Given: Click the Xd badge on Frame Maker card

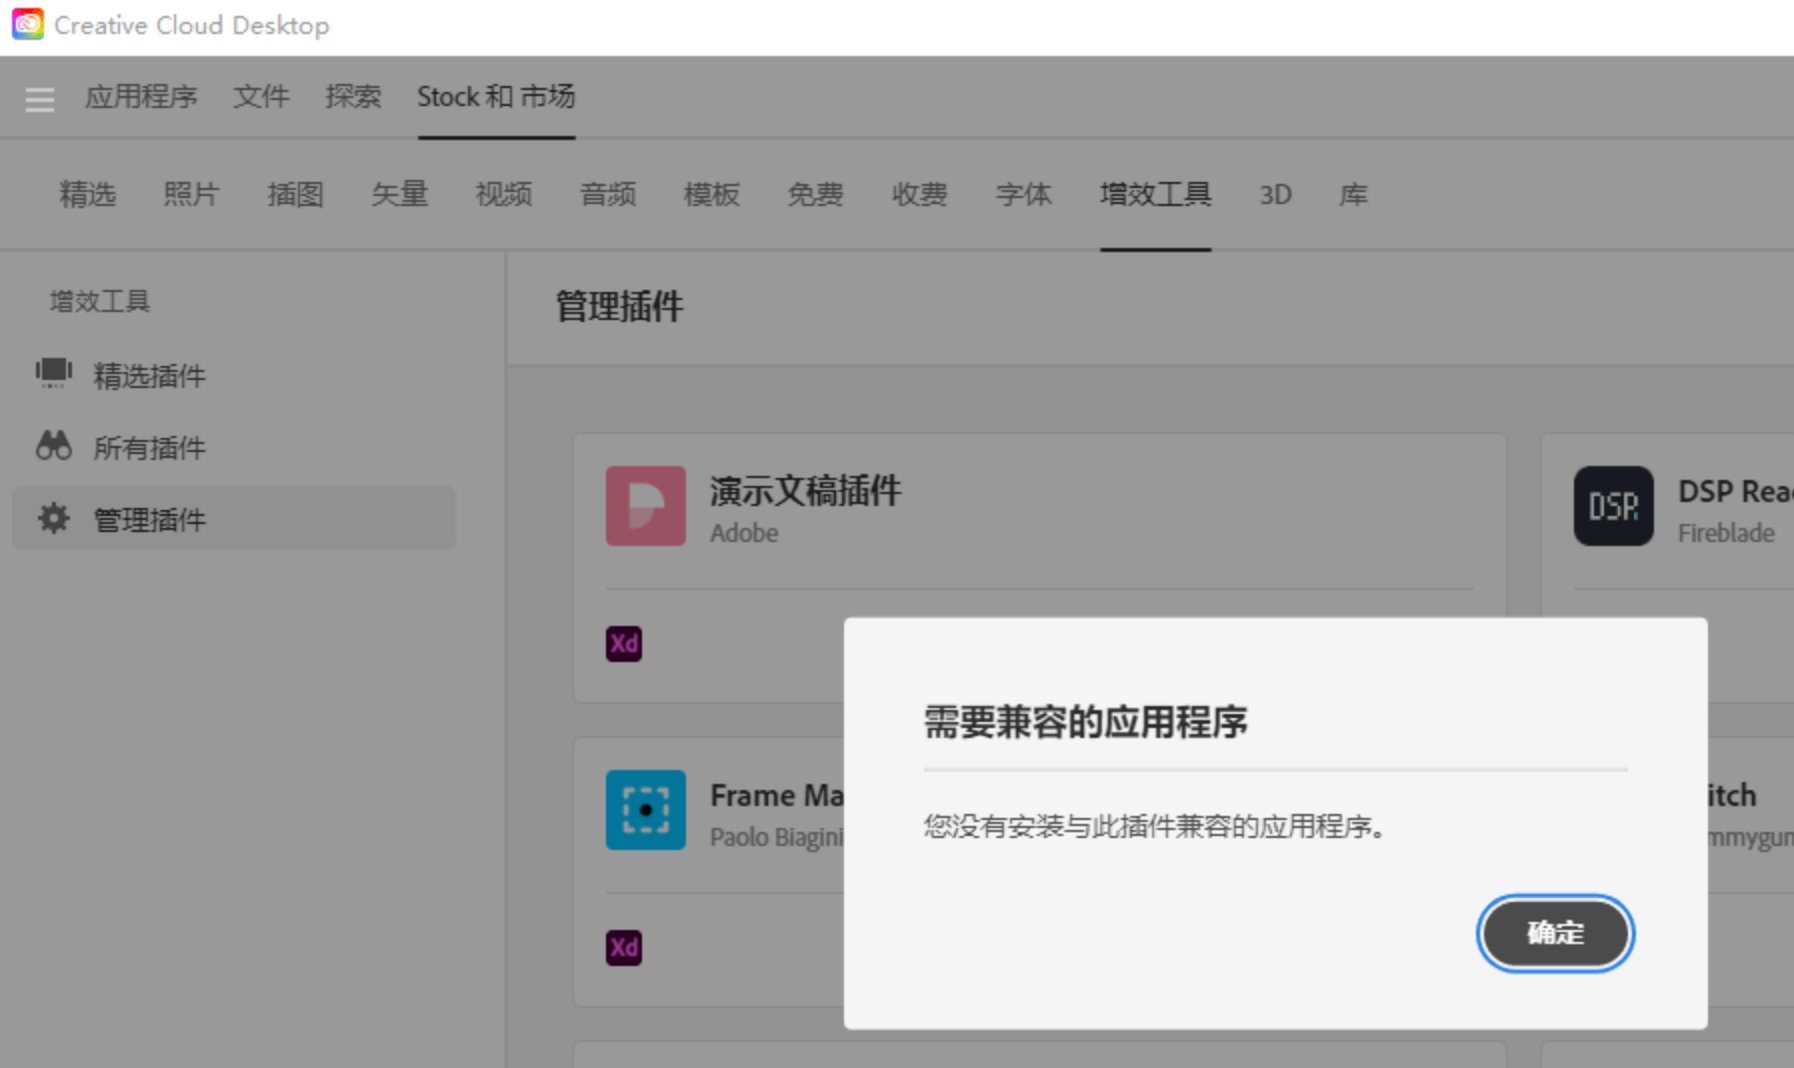Looking at the screenshot, I should (x=623, y=948).
